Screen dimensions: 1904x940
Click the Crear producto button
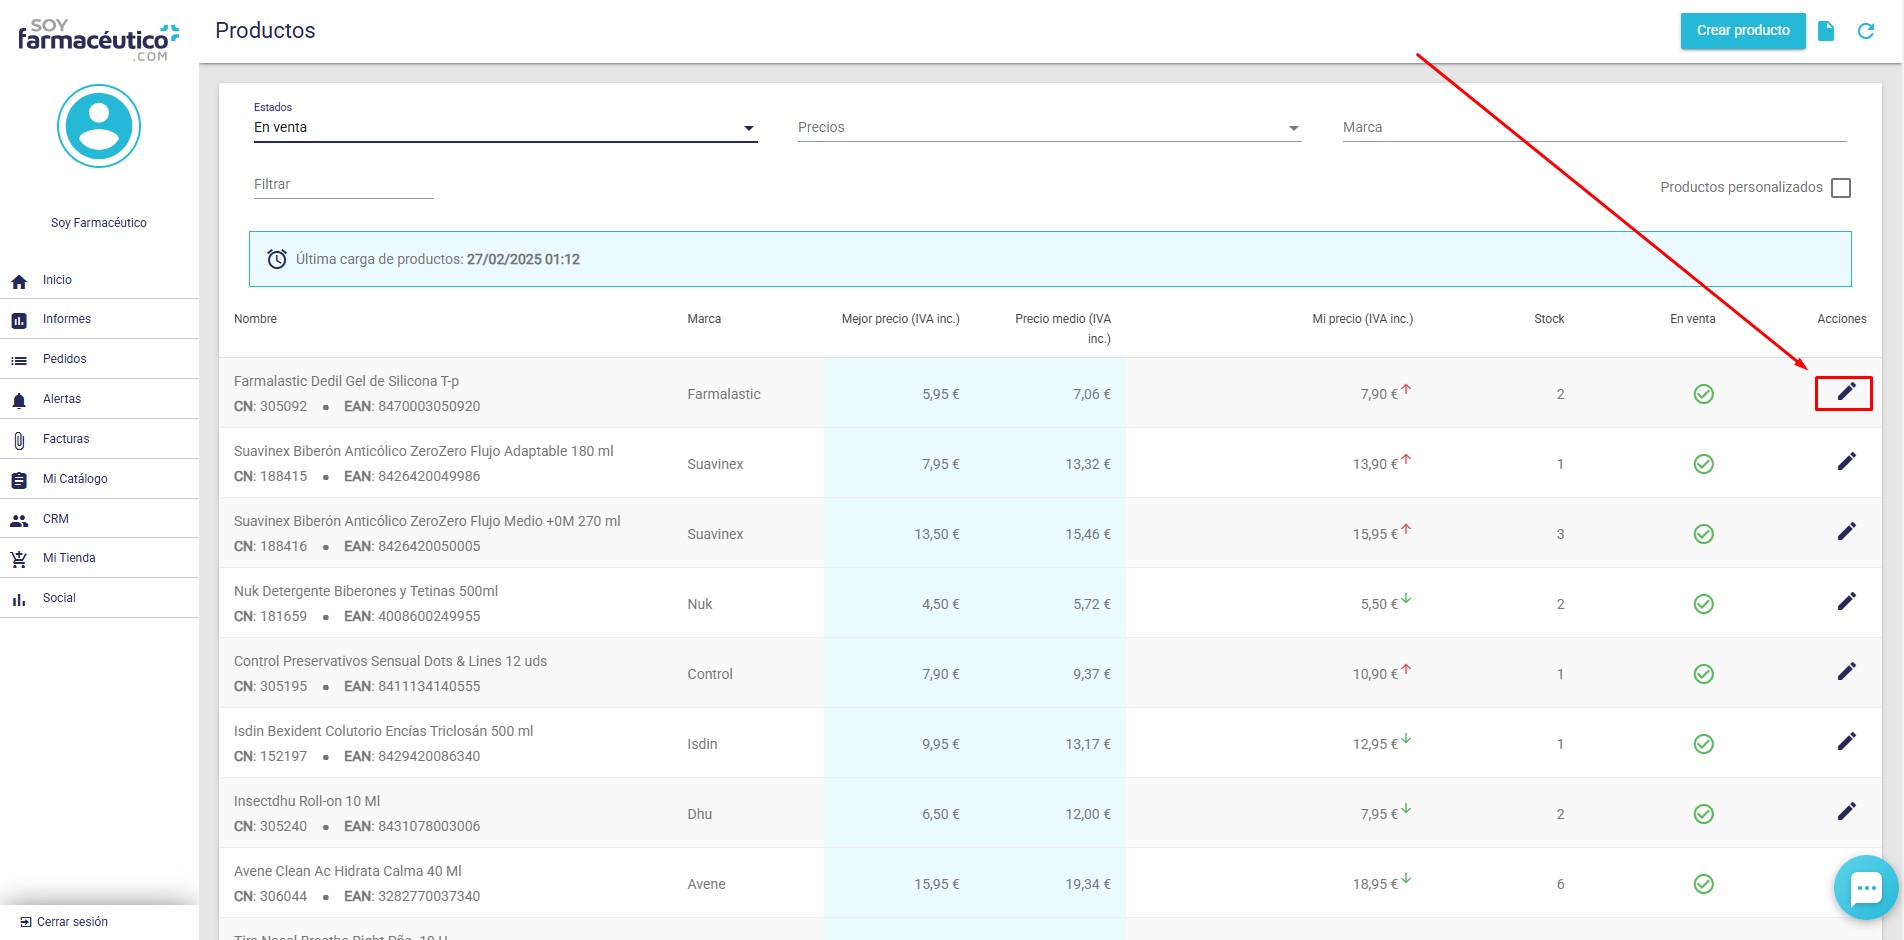point(1743,31)
